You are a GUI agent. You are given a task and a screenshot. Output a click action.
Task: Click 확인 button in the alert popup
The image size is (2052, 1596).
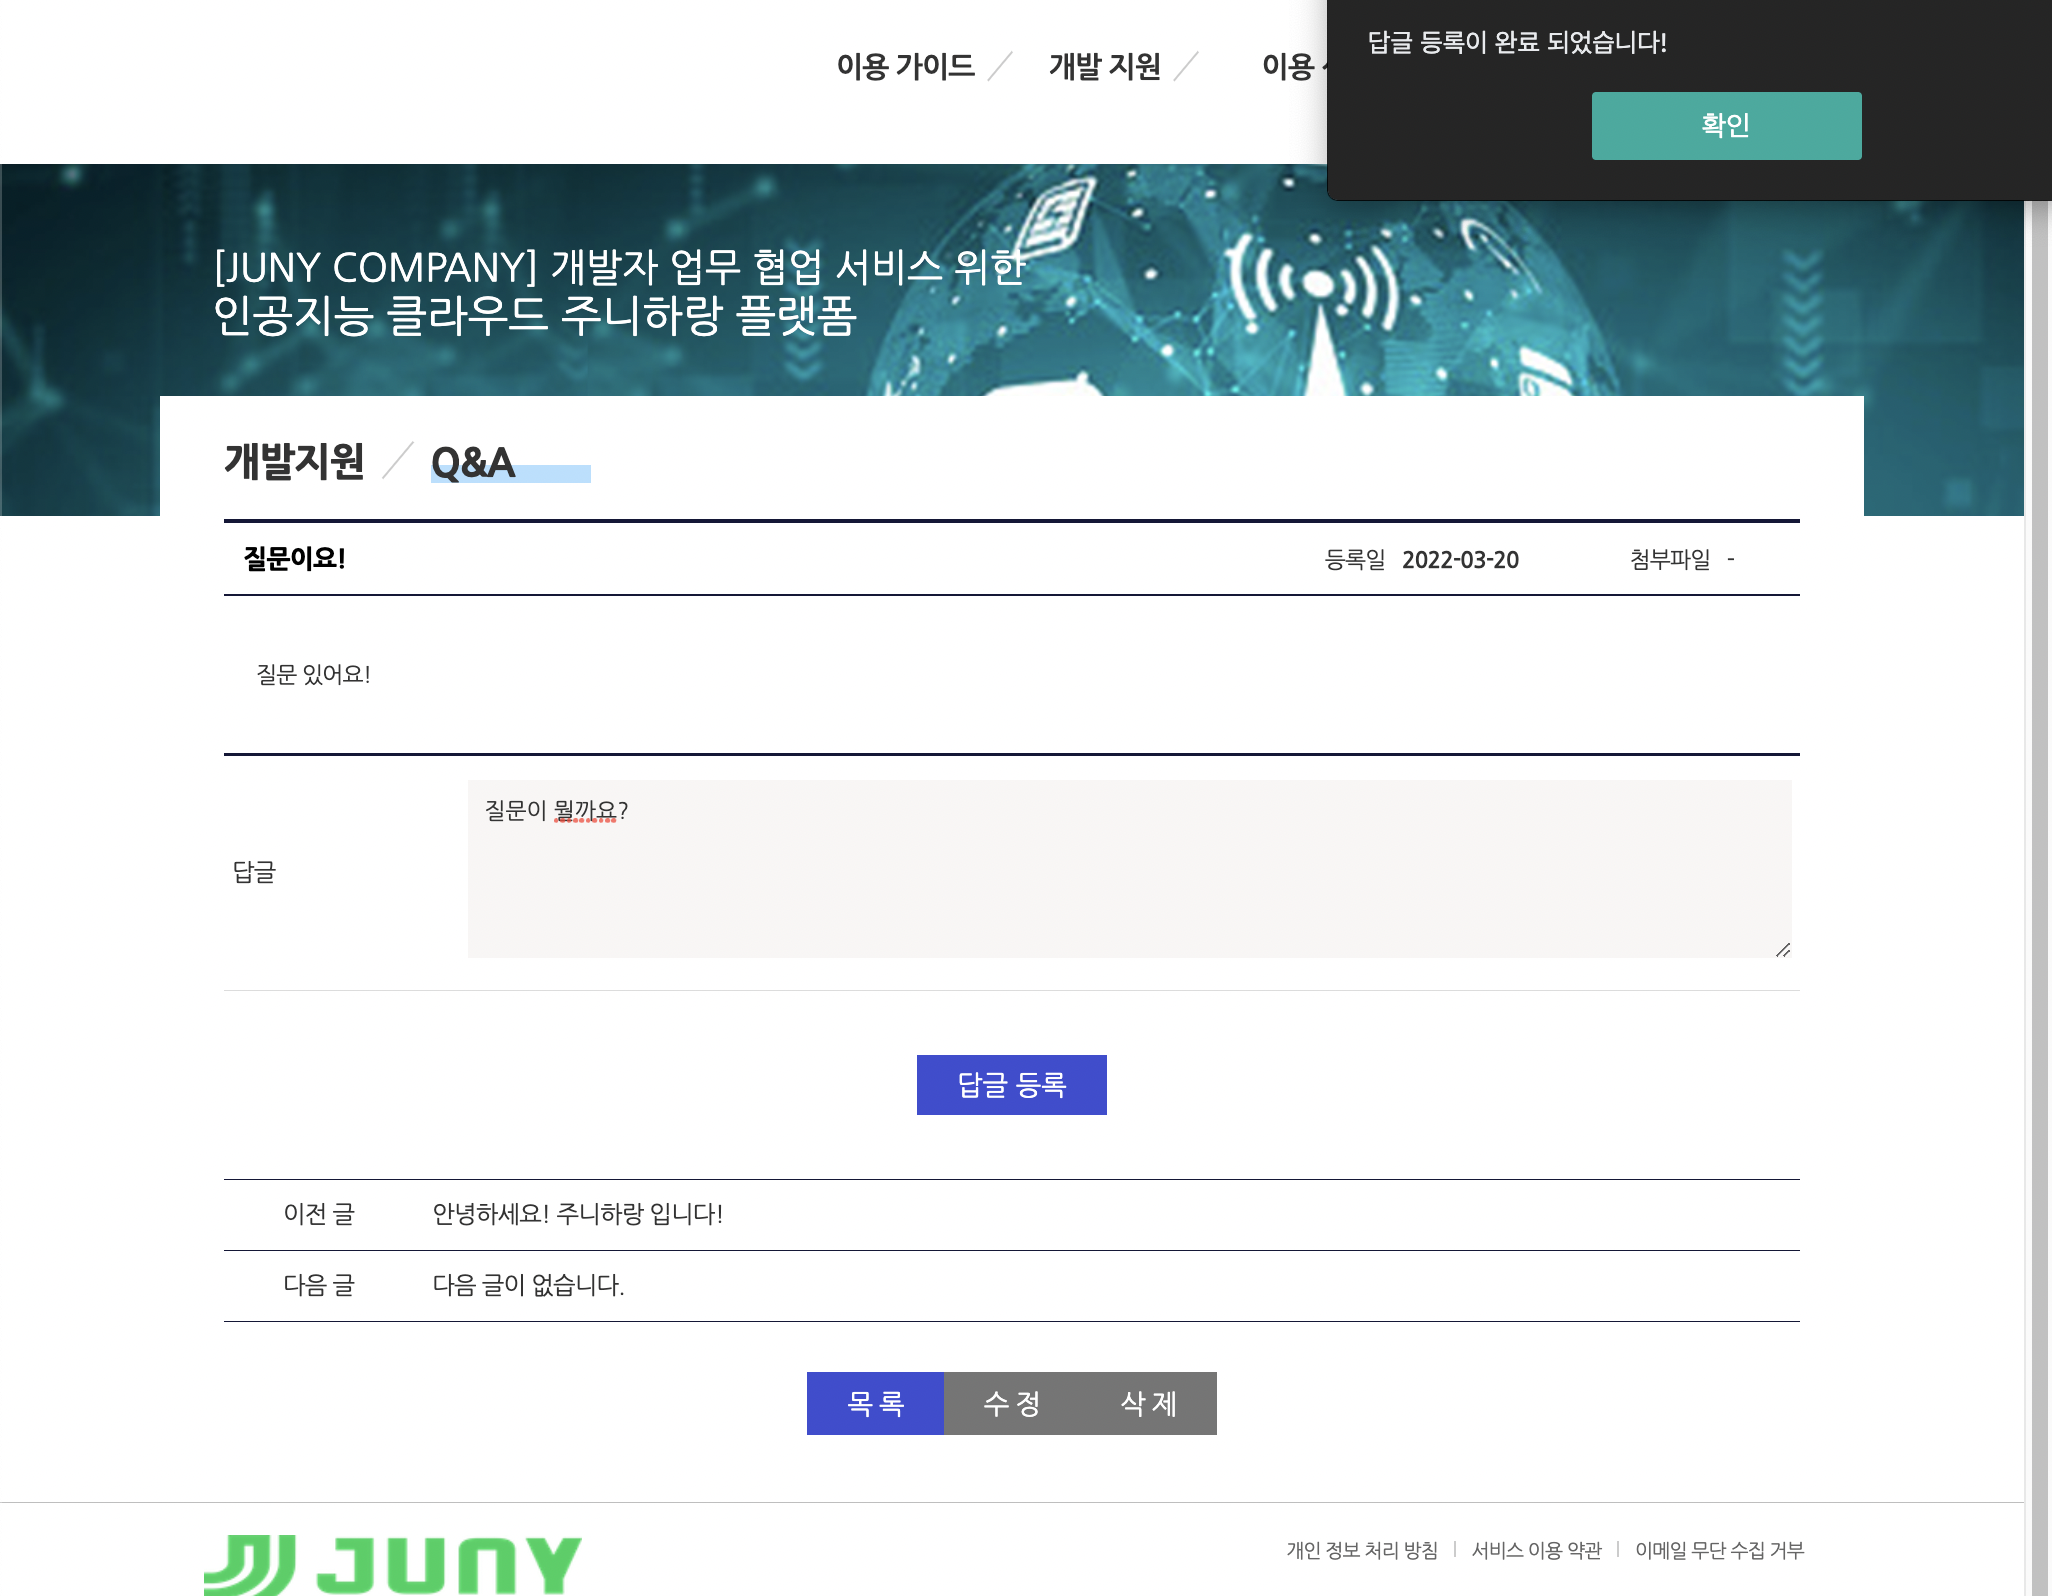click(x=1725, y=126)
